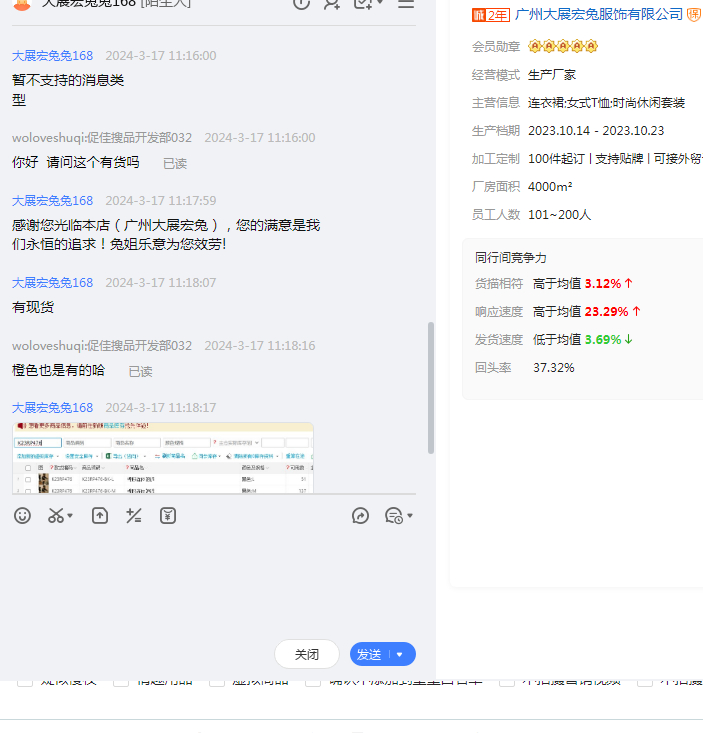Image resolution: width=703 pixels, height=733 pixels.
Task: Focus the message input area
Action: (216, 580)
